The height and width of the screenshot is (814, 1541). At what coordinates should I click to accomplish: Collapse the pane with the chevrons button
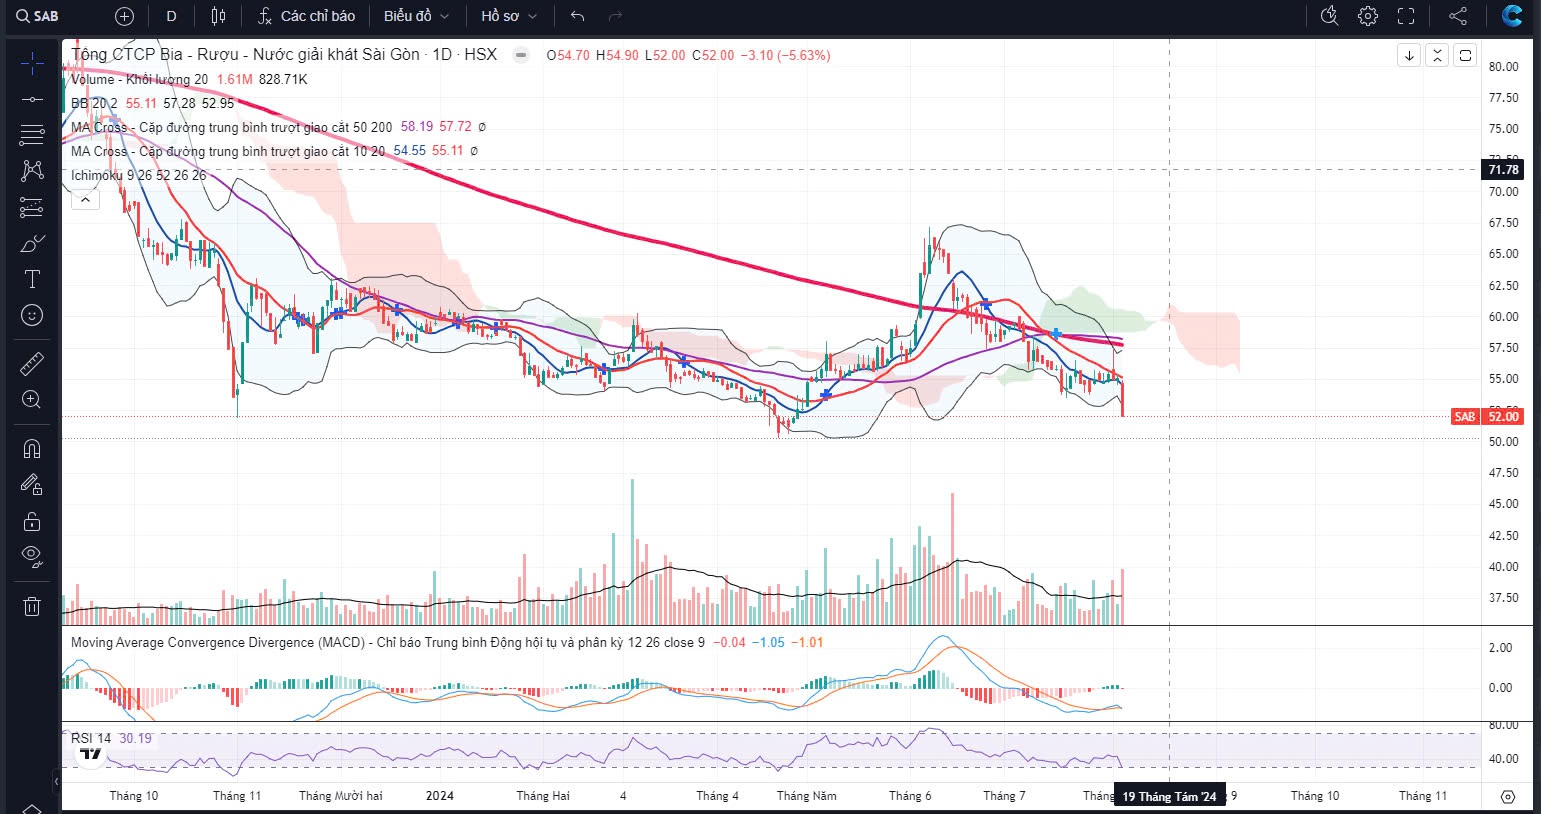pos(1437,55)
